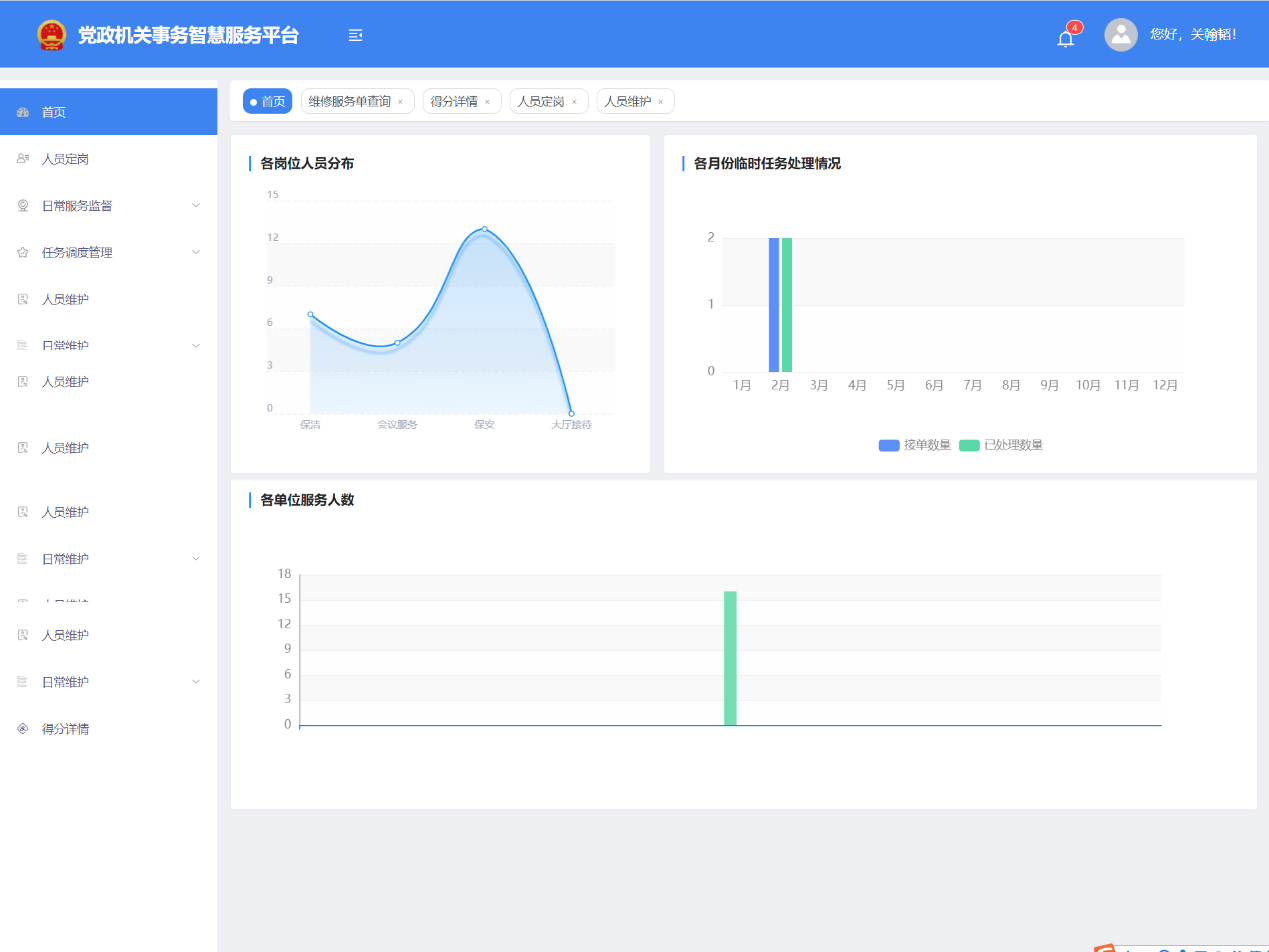Click the 您好 user greeting text
The image size is (1269, 952).
1192,35
